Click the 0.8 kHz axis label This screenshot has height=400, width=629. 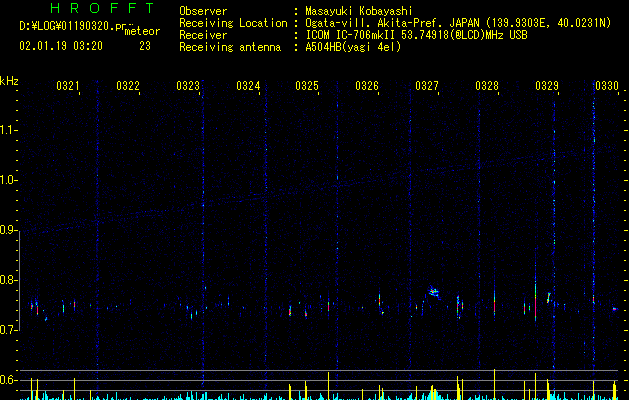pos(7,280)
